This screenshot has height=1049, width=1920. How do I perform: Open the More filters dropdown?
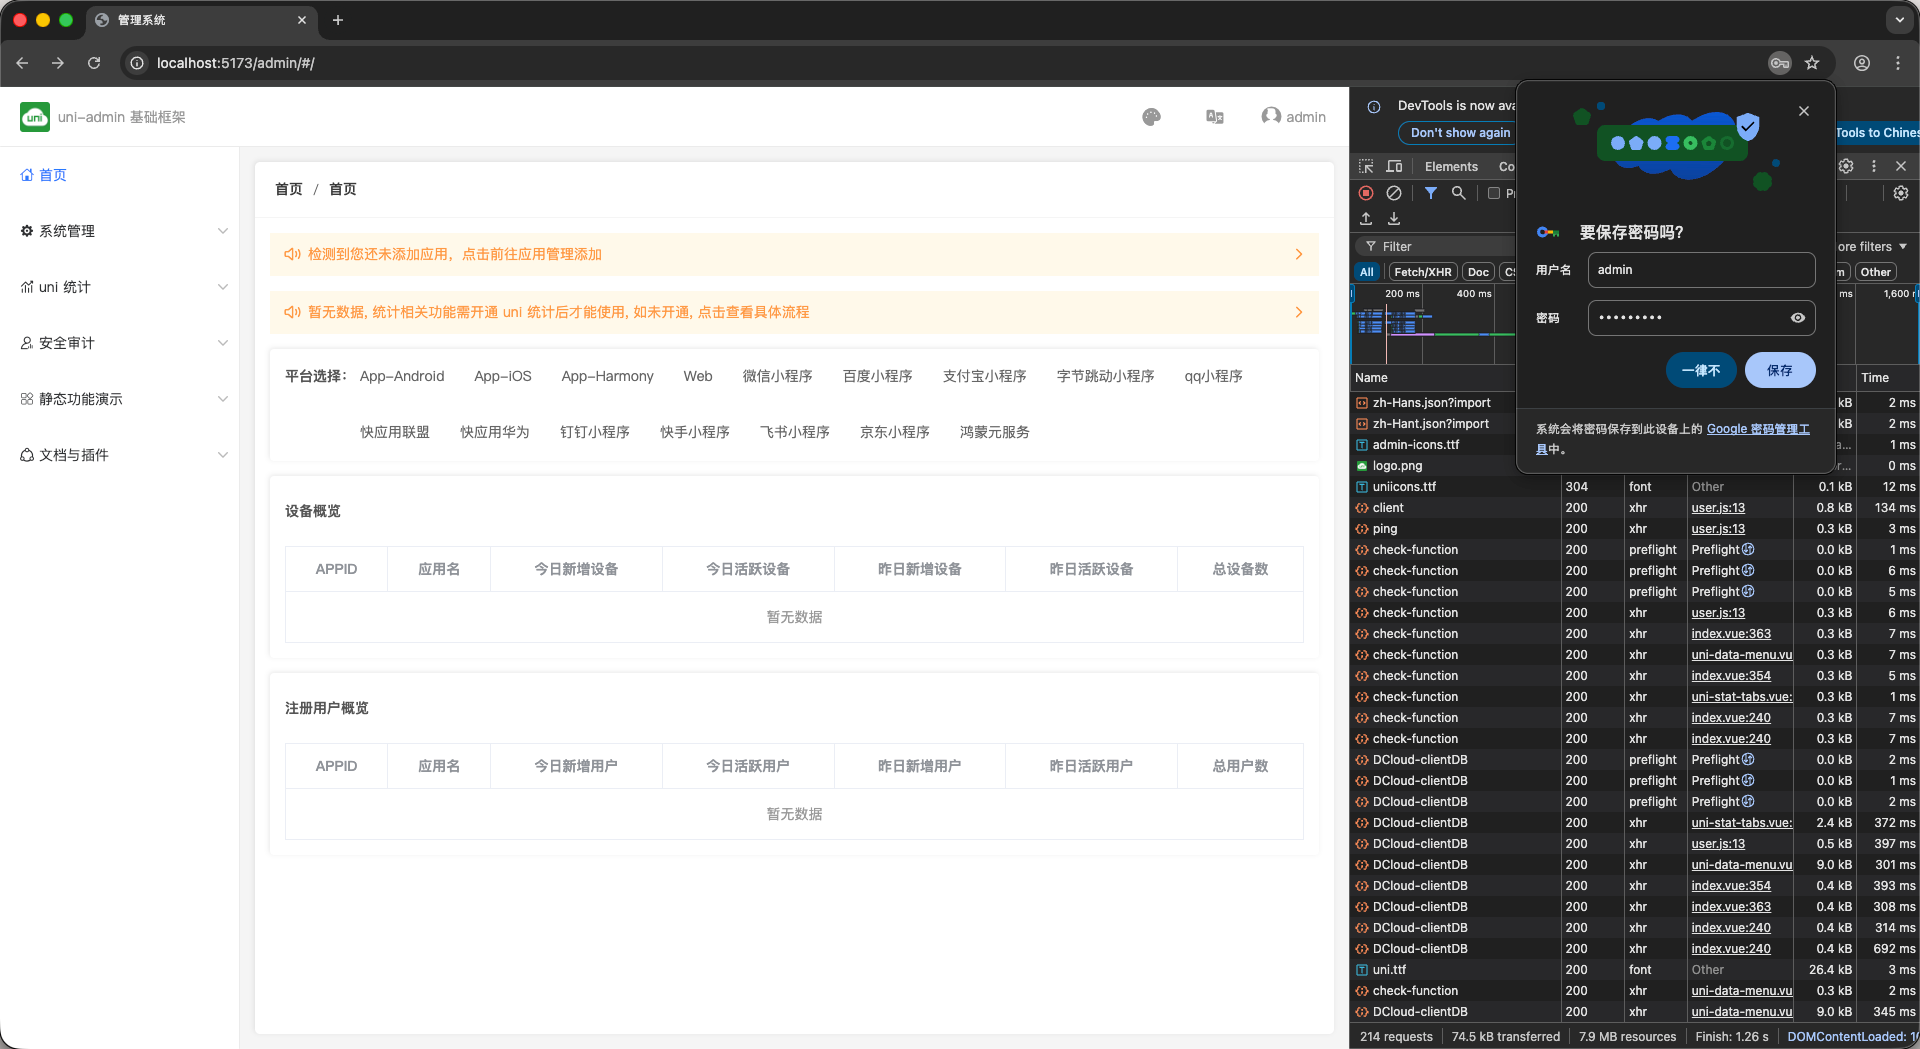click(1872, 247)
